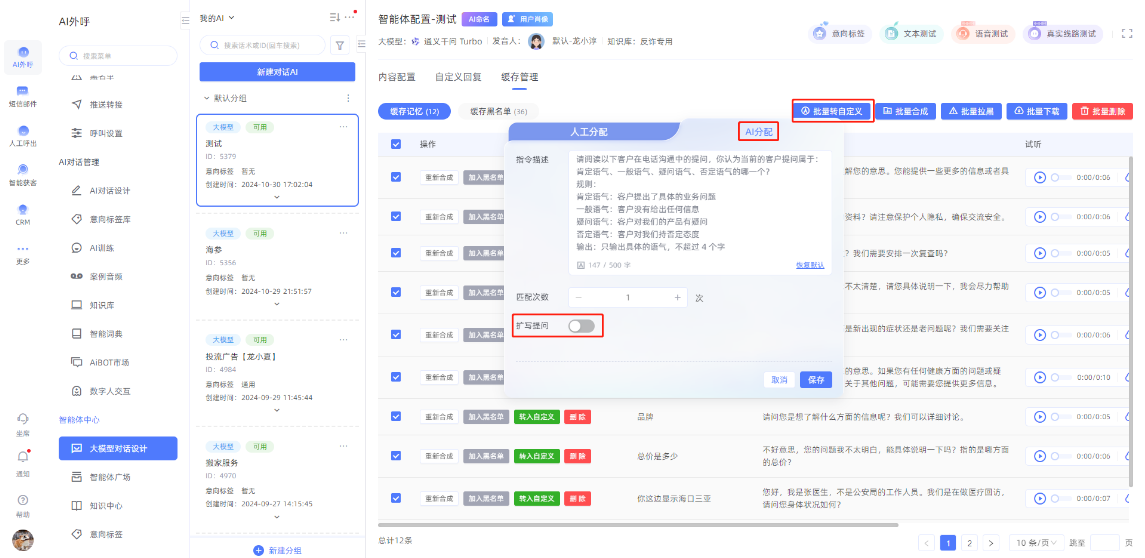Click the fullscreen icon at top right
Image resolution: width=1145 pixels, height=558 pixels.
[1127, 33]
